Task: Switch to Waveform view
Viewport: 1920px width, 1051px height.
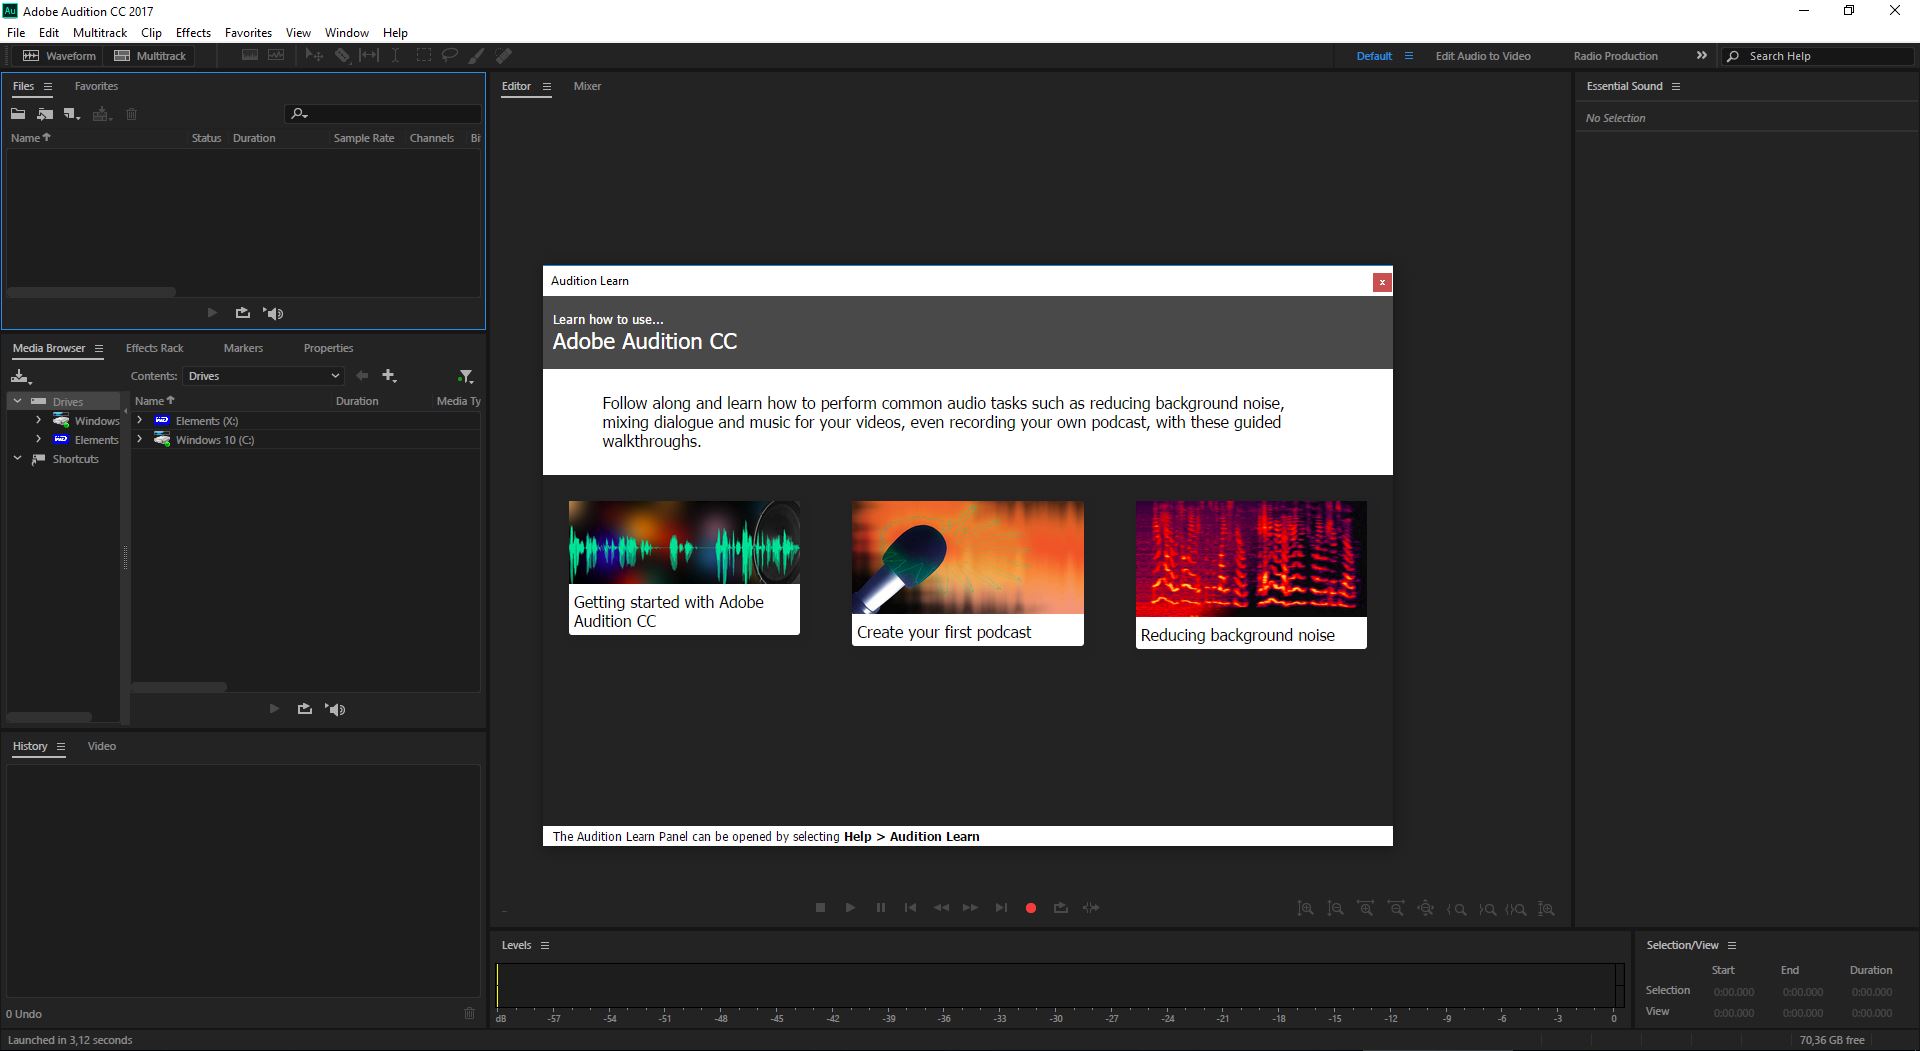Action: pos(60,56)
